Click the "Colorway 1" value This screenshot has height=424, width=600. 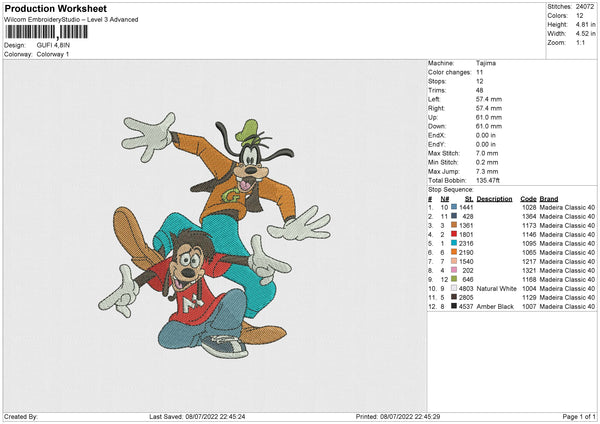(53, 54)
